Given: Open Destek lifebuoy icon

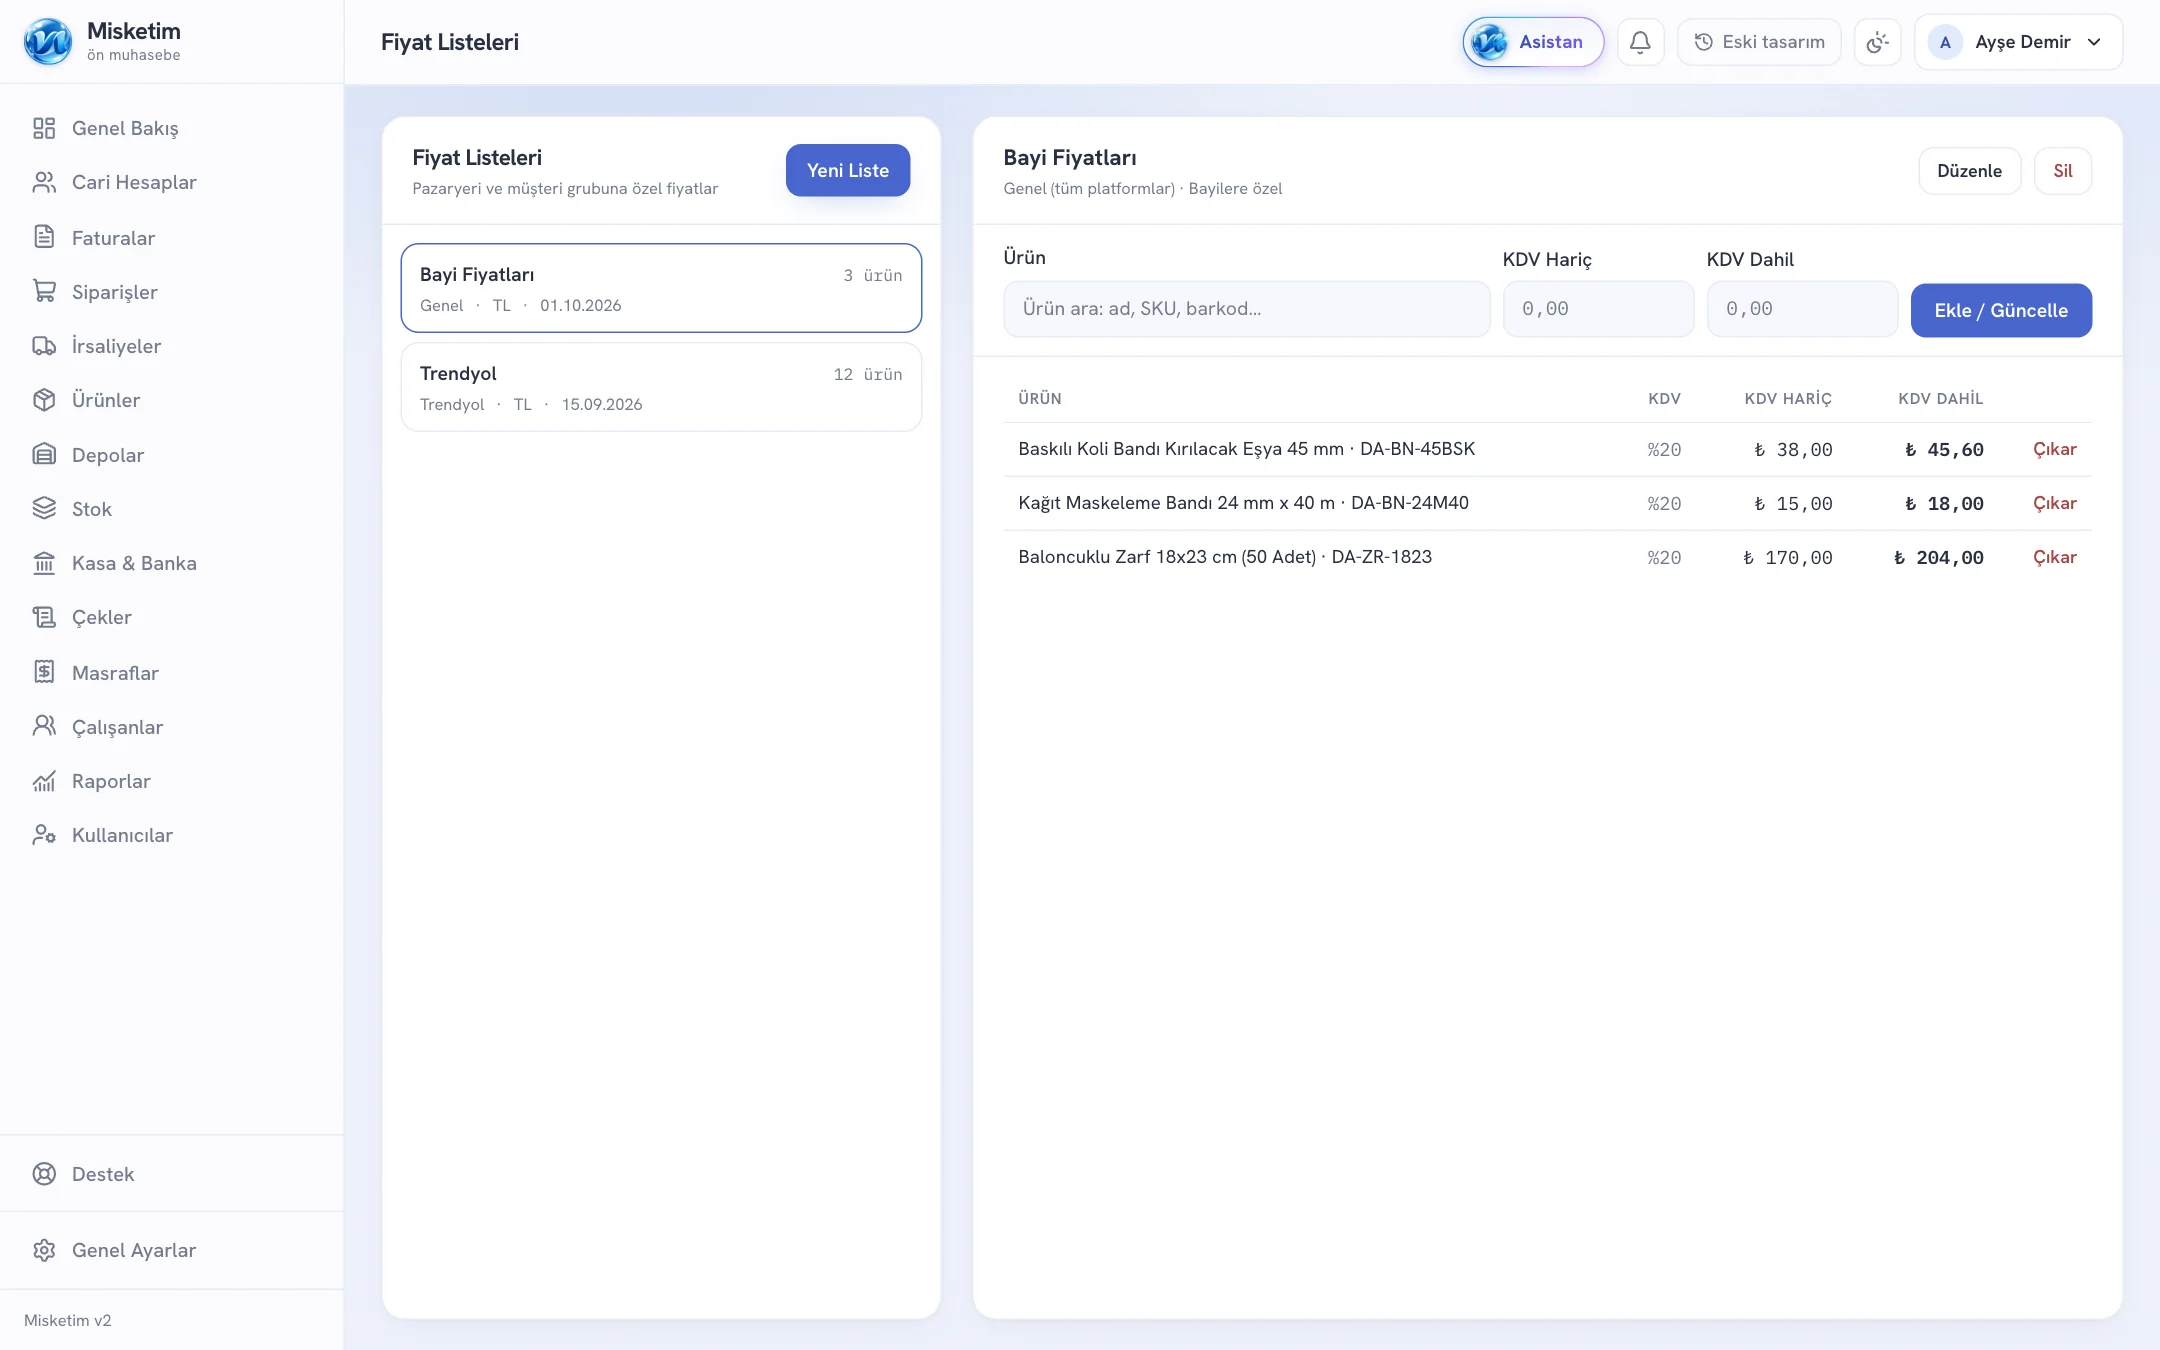Looking at the screenshot, I should [x=44, y=1174].
